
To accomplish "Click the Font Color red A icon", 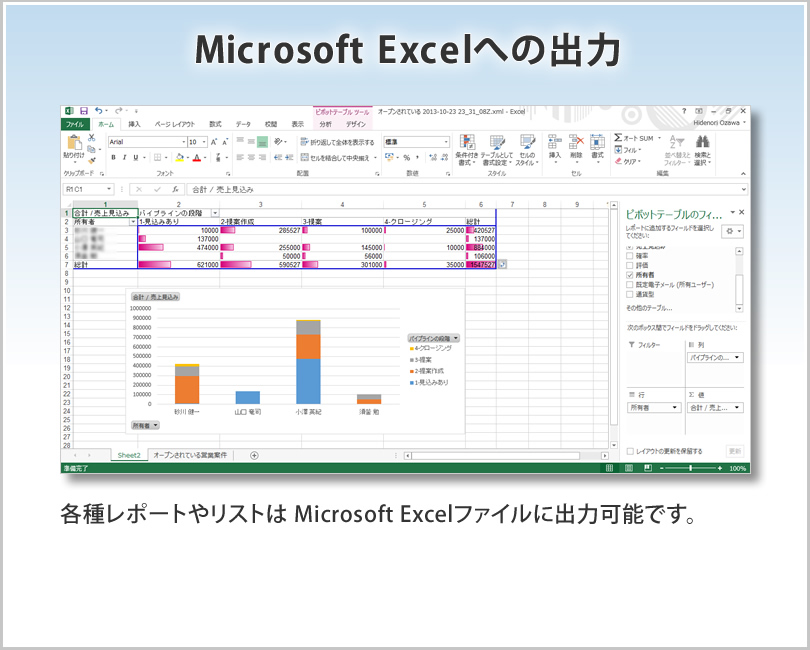I will click(x=196, y=158).
